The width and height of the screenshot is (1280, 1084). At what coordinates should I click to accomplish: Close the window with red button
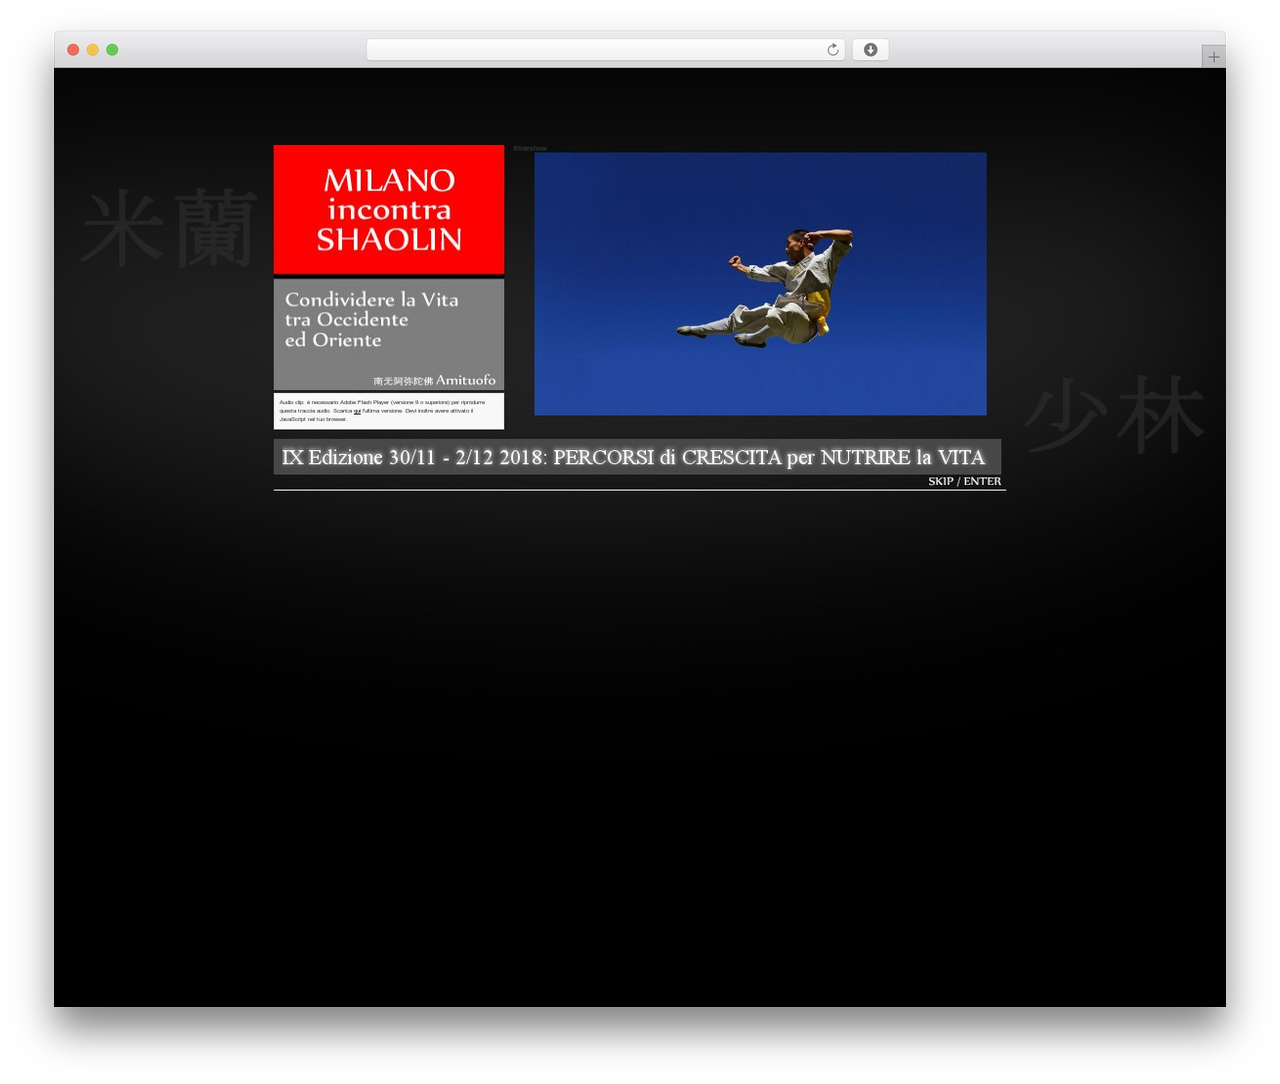pyautogui.click(x=73, y=50)
